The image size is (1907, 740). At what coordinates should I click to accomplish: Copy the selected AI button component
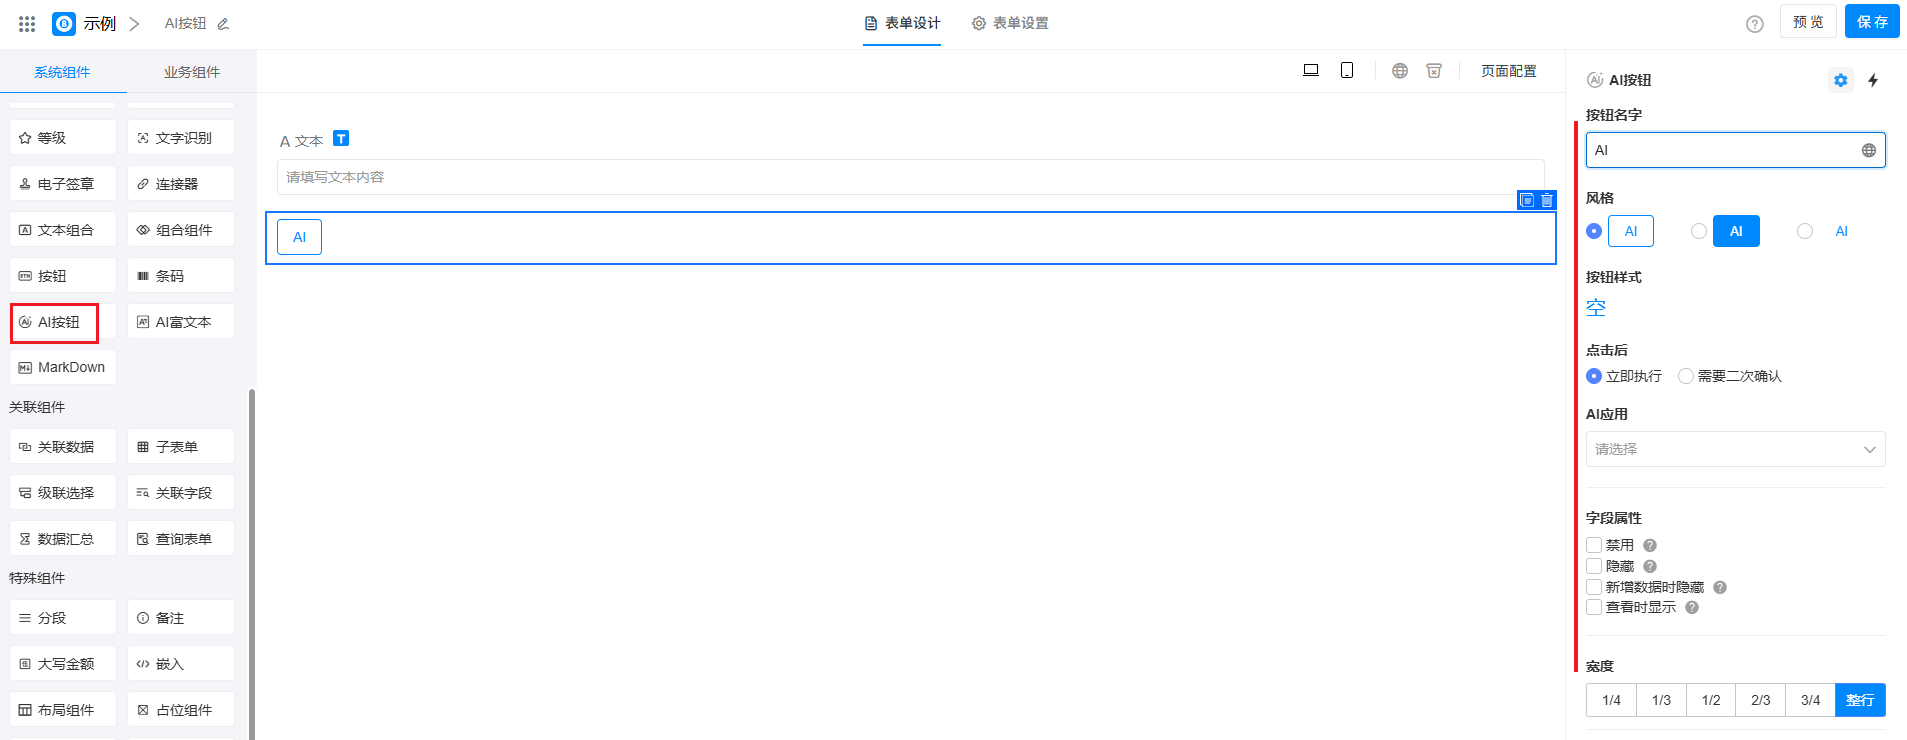1527,200
